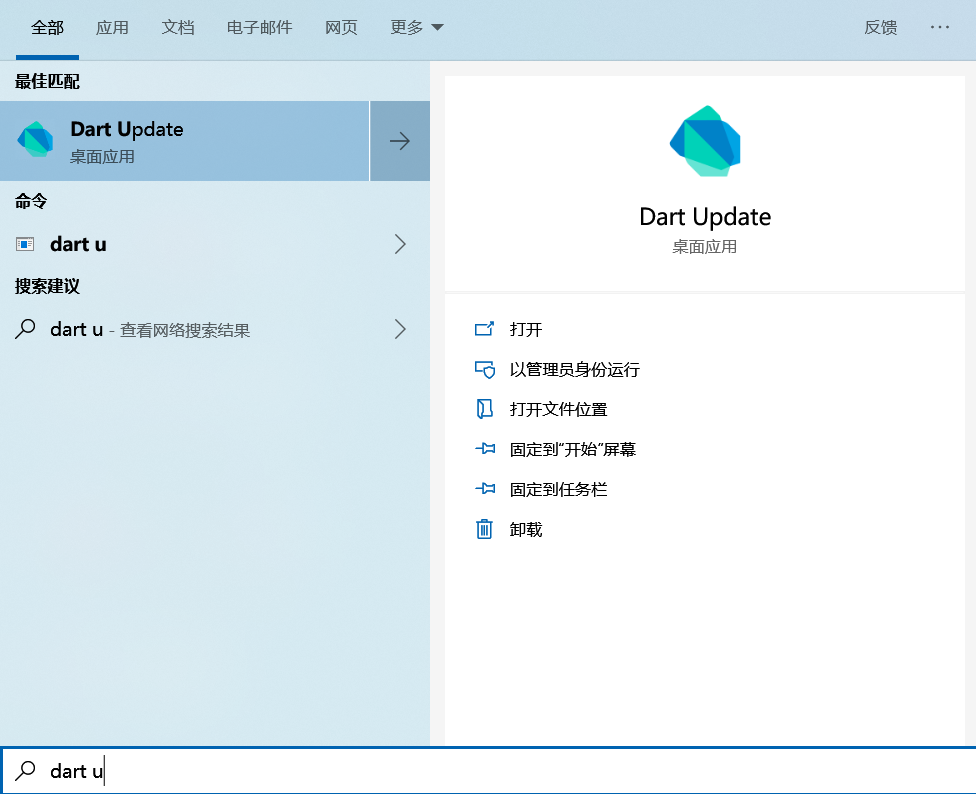Switch to the 文档 tab
This screenshot has height=794, width=976.
[178, 27]
